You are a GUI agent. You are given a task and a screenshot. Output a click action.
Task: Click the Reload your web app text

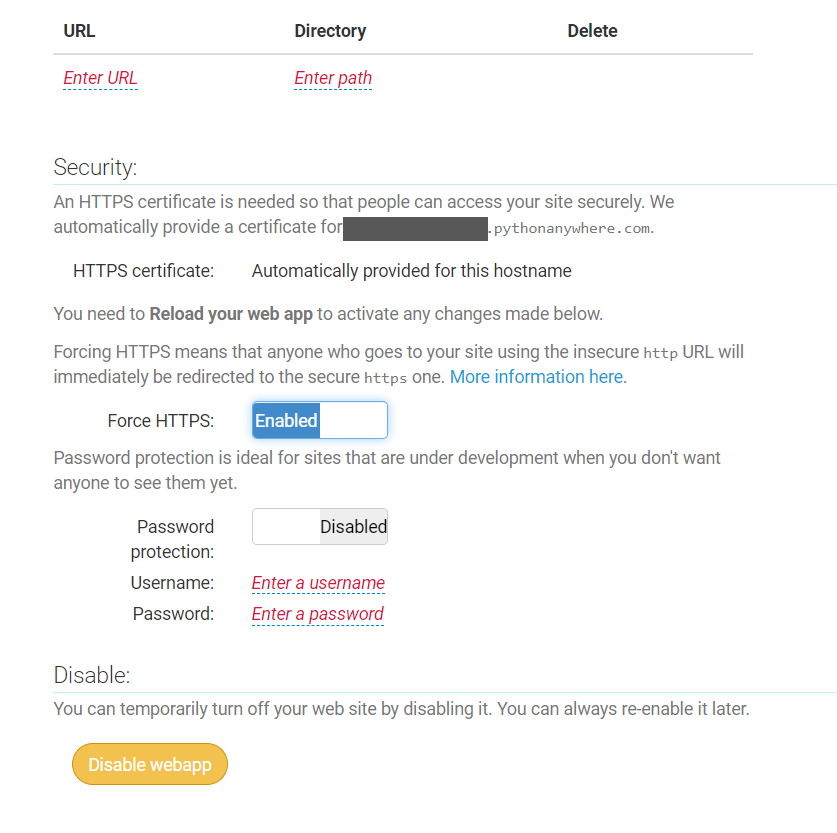point(231,313)
